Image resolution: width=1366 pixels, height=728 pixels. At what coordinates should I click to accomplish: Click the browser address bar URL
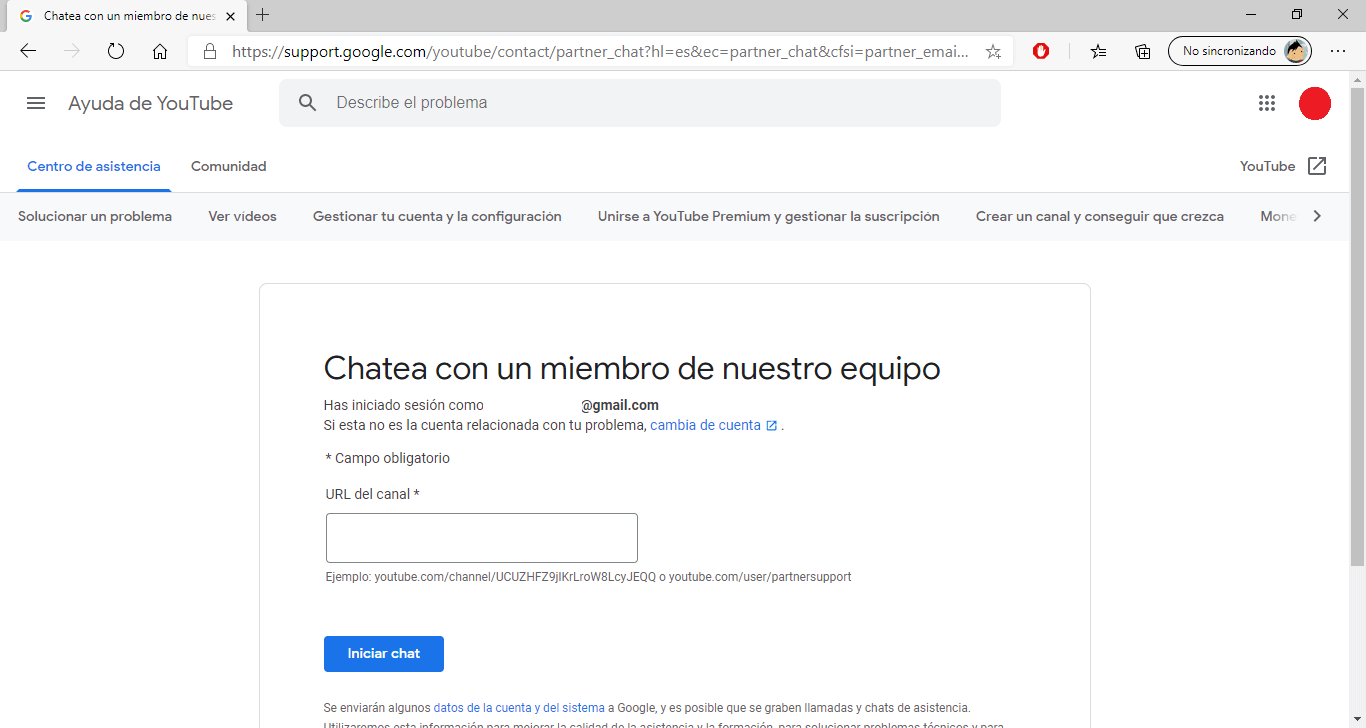(x=600, y=51)
